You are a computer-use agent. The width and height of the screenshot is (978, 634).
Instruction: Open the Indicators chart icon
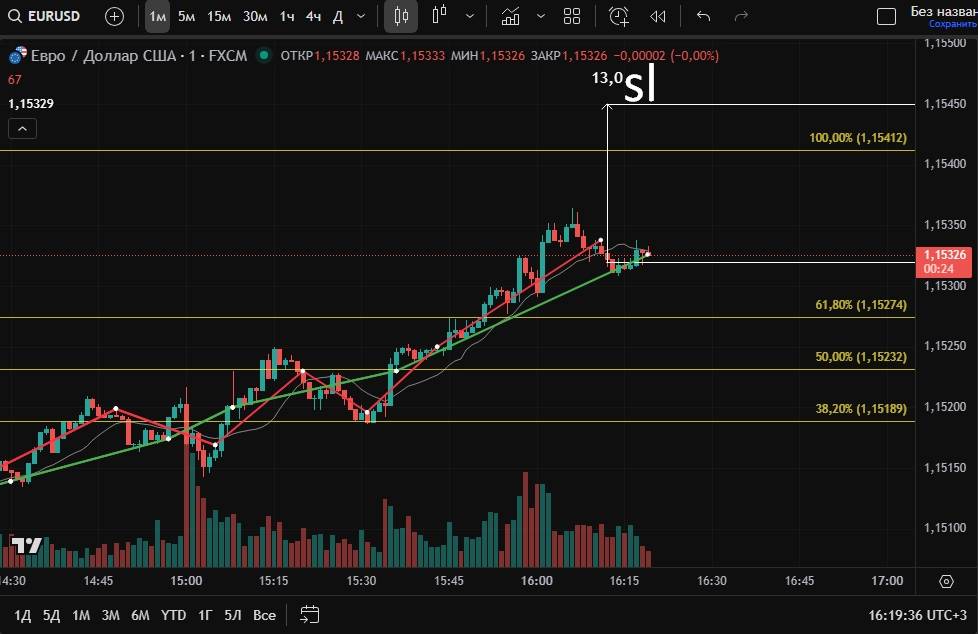(511, 16)
